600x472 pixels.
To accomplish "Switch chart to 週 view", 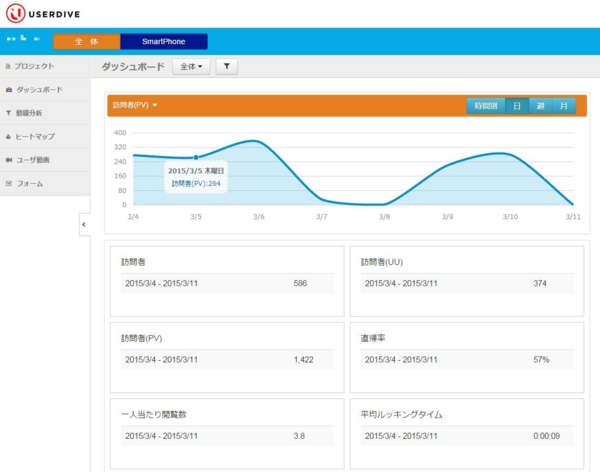I will point(541,106).
